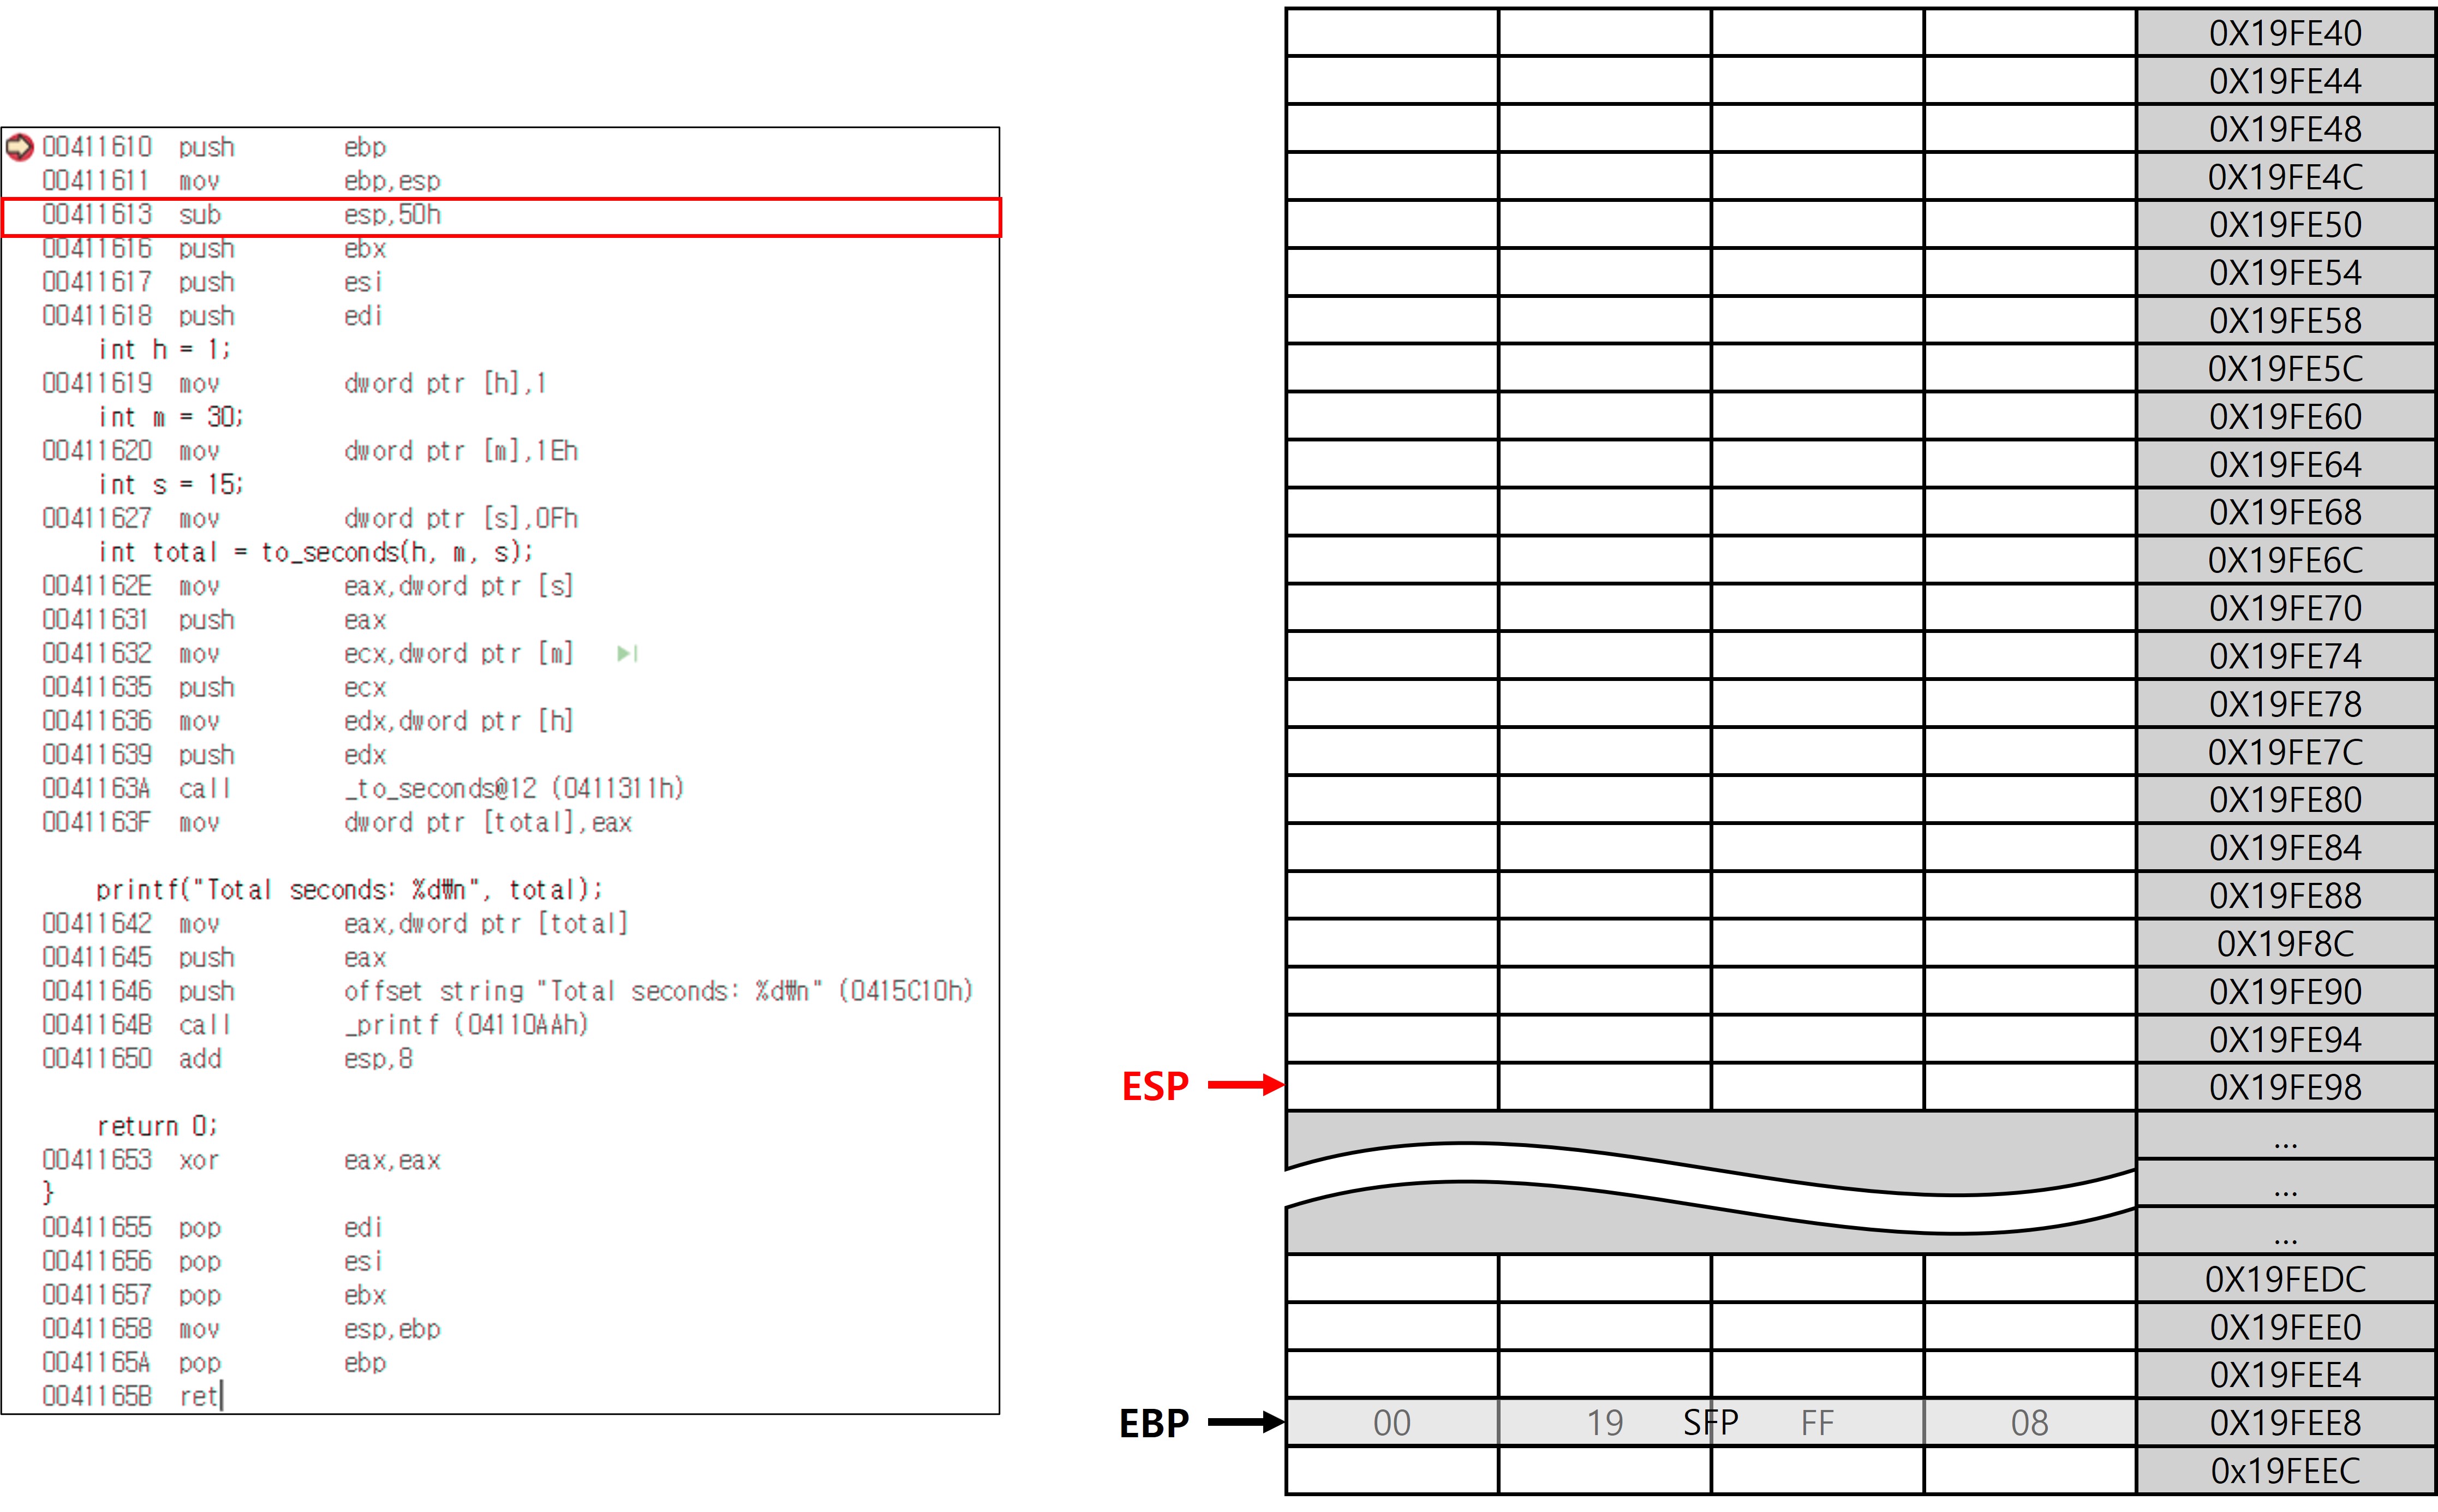Image resolution: width=2438 pixels, height=1512 pixels.
Task: Click the black EBP arrow pointer
Action: coord(1245,1422)
